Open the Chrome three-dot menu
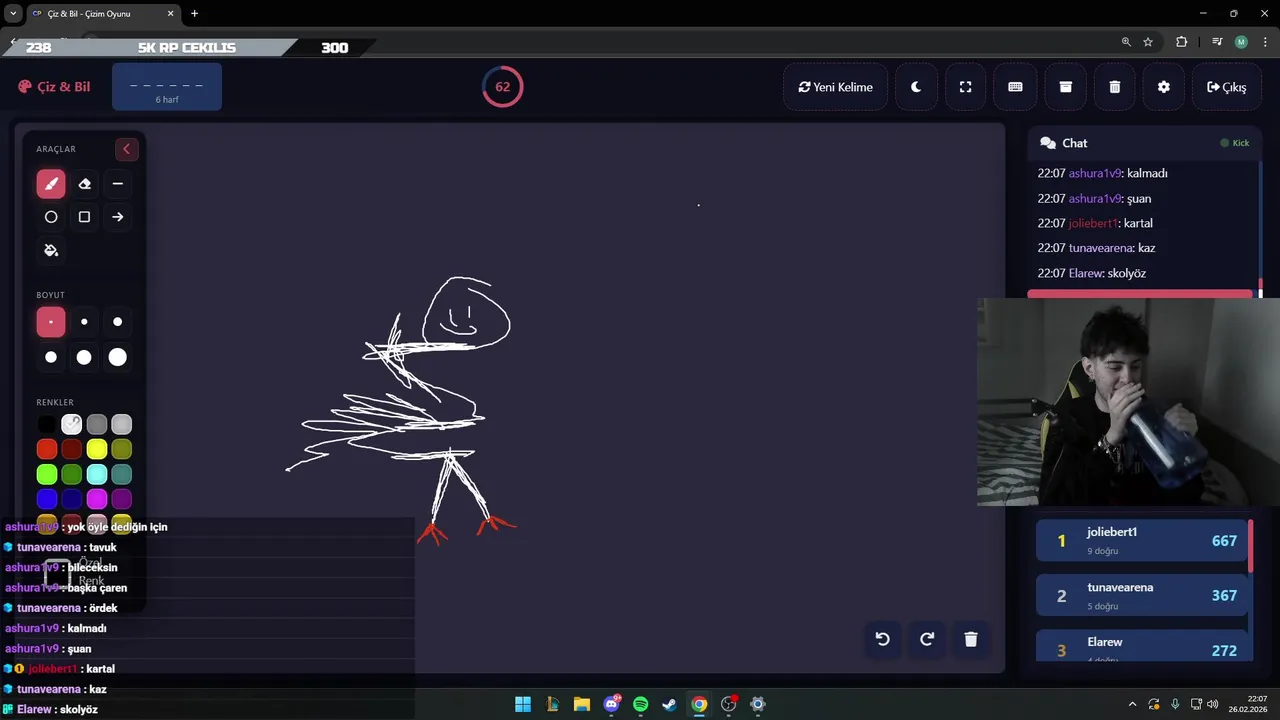Viewport: 1280px width, 720px height. [x=1265, y=42]
